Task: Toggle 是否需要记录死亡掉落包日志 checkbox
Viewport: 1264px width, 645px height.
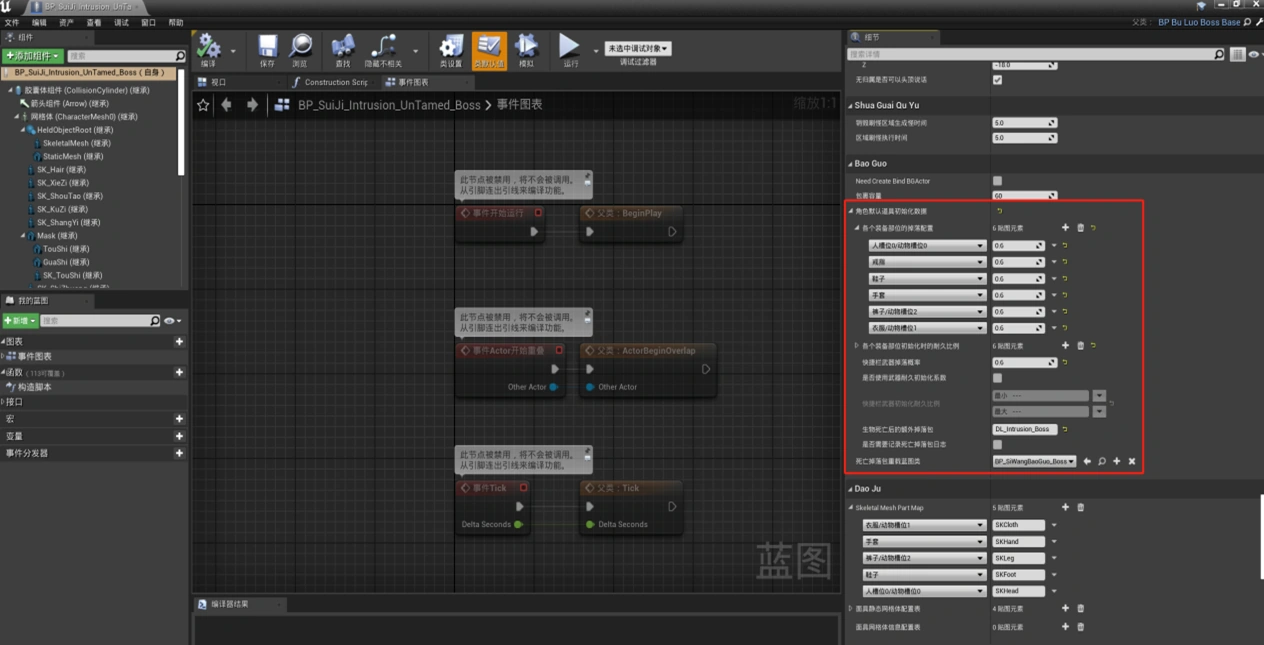Action: [x=997, y=444]
